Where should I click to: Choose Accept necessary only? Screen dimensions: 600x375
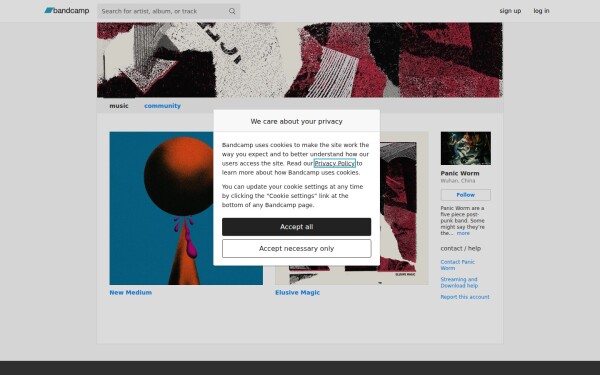click(297, 249)
